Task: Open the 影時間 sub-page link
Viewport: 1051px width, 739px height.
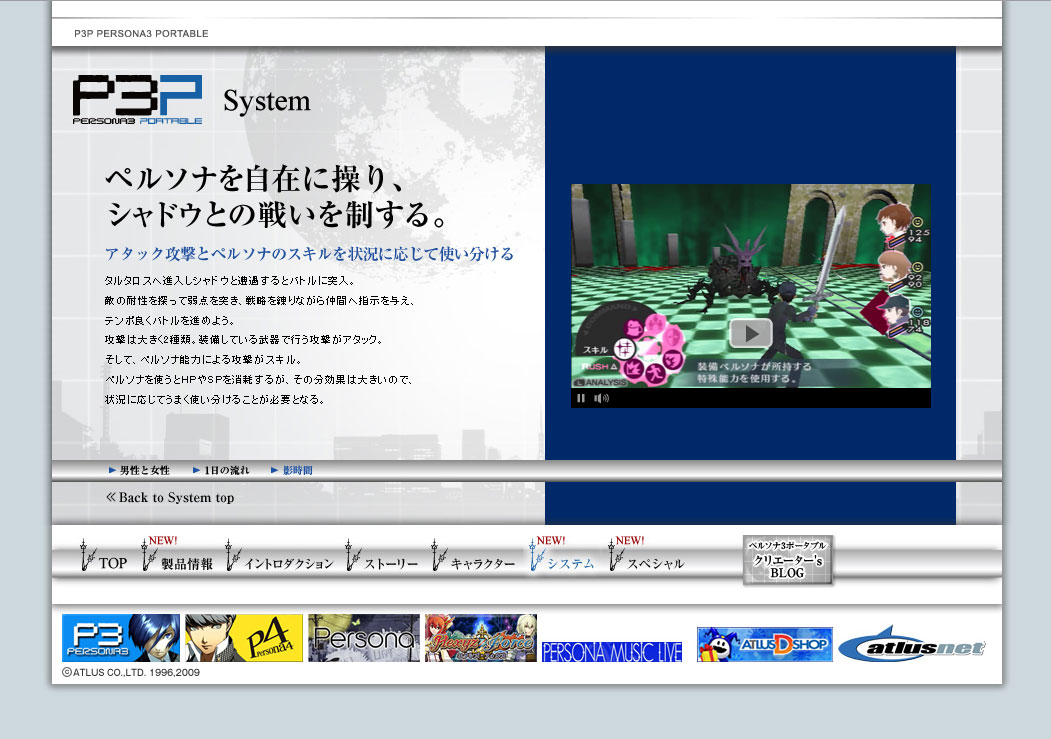Action: 292,470
